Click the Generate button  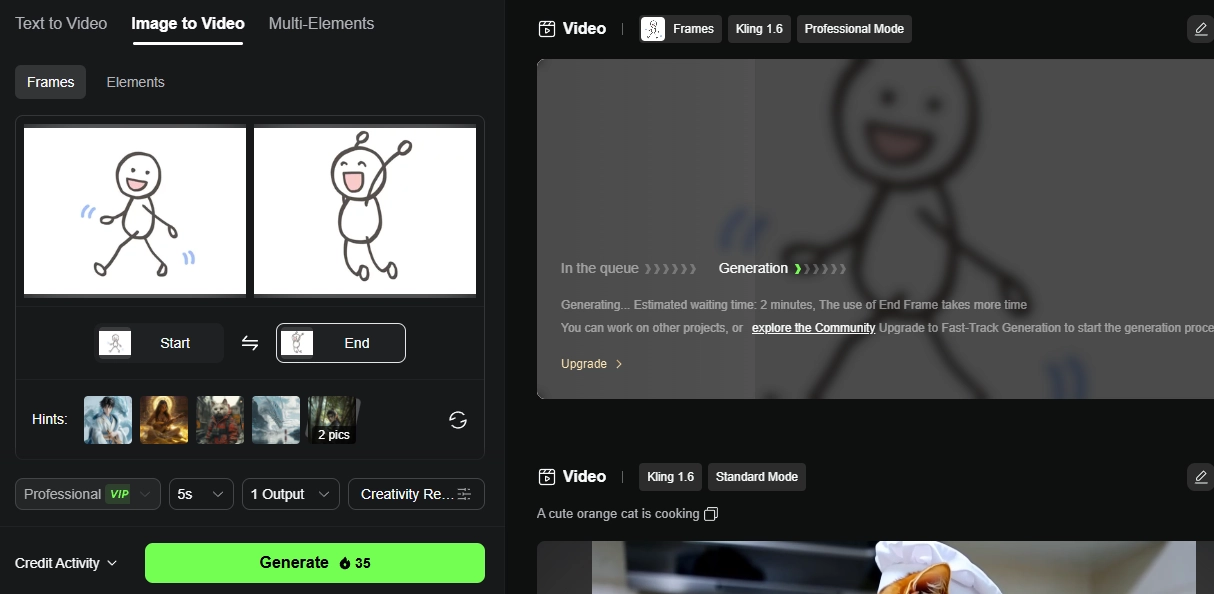point(314,562)
